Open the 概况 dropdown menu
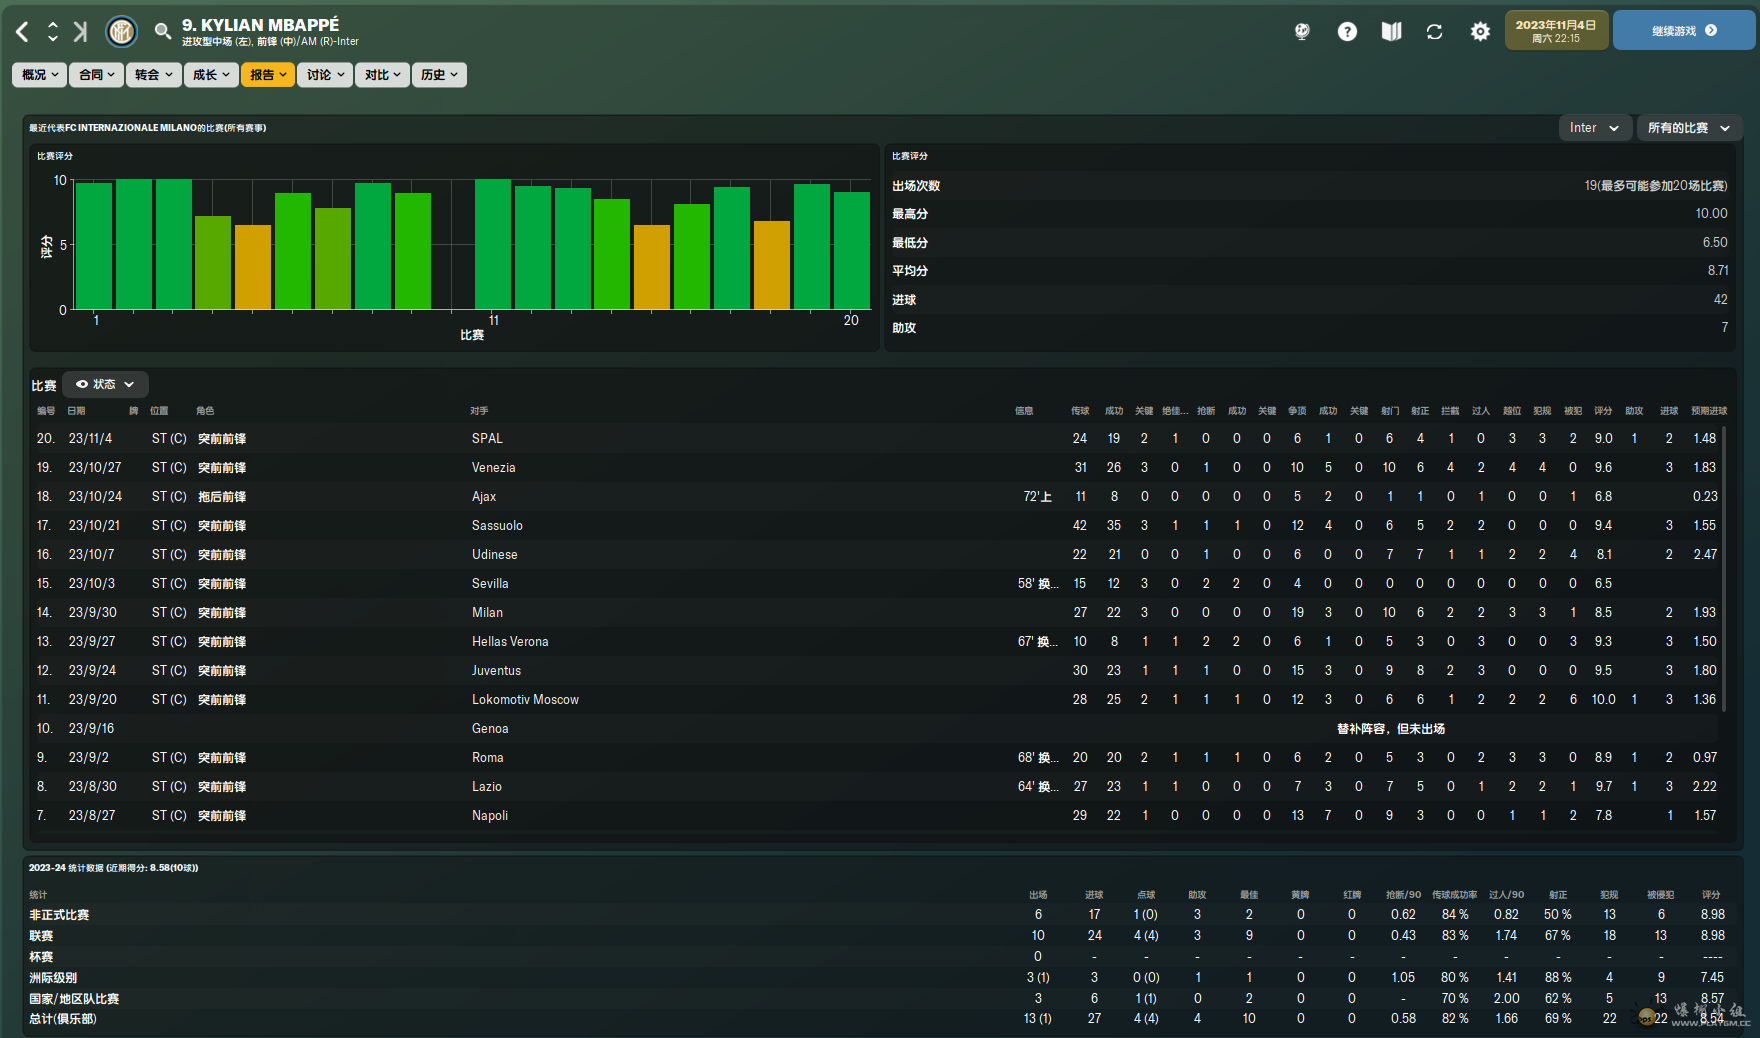1760x1038 pixels. 39,75
